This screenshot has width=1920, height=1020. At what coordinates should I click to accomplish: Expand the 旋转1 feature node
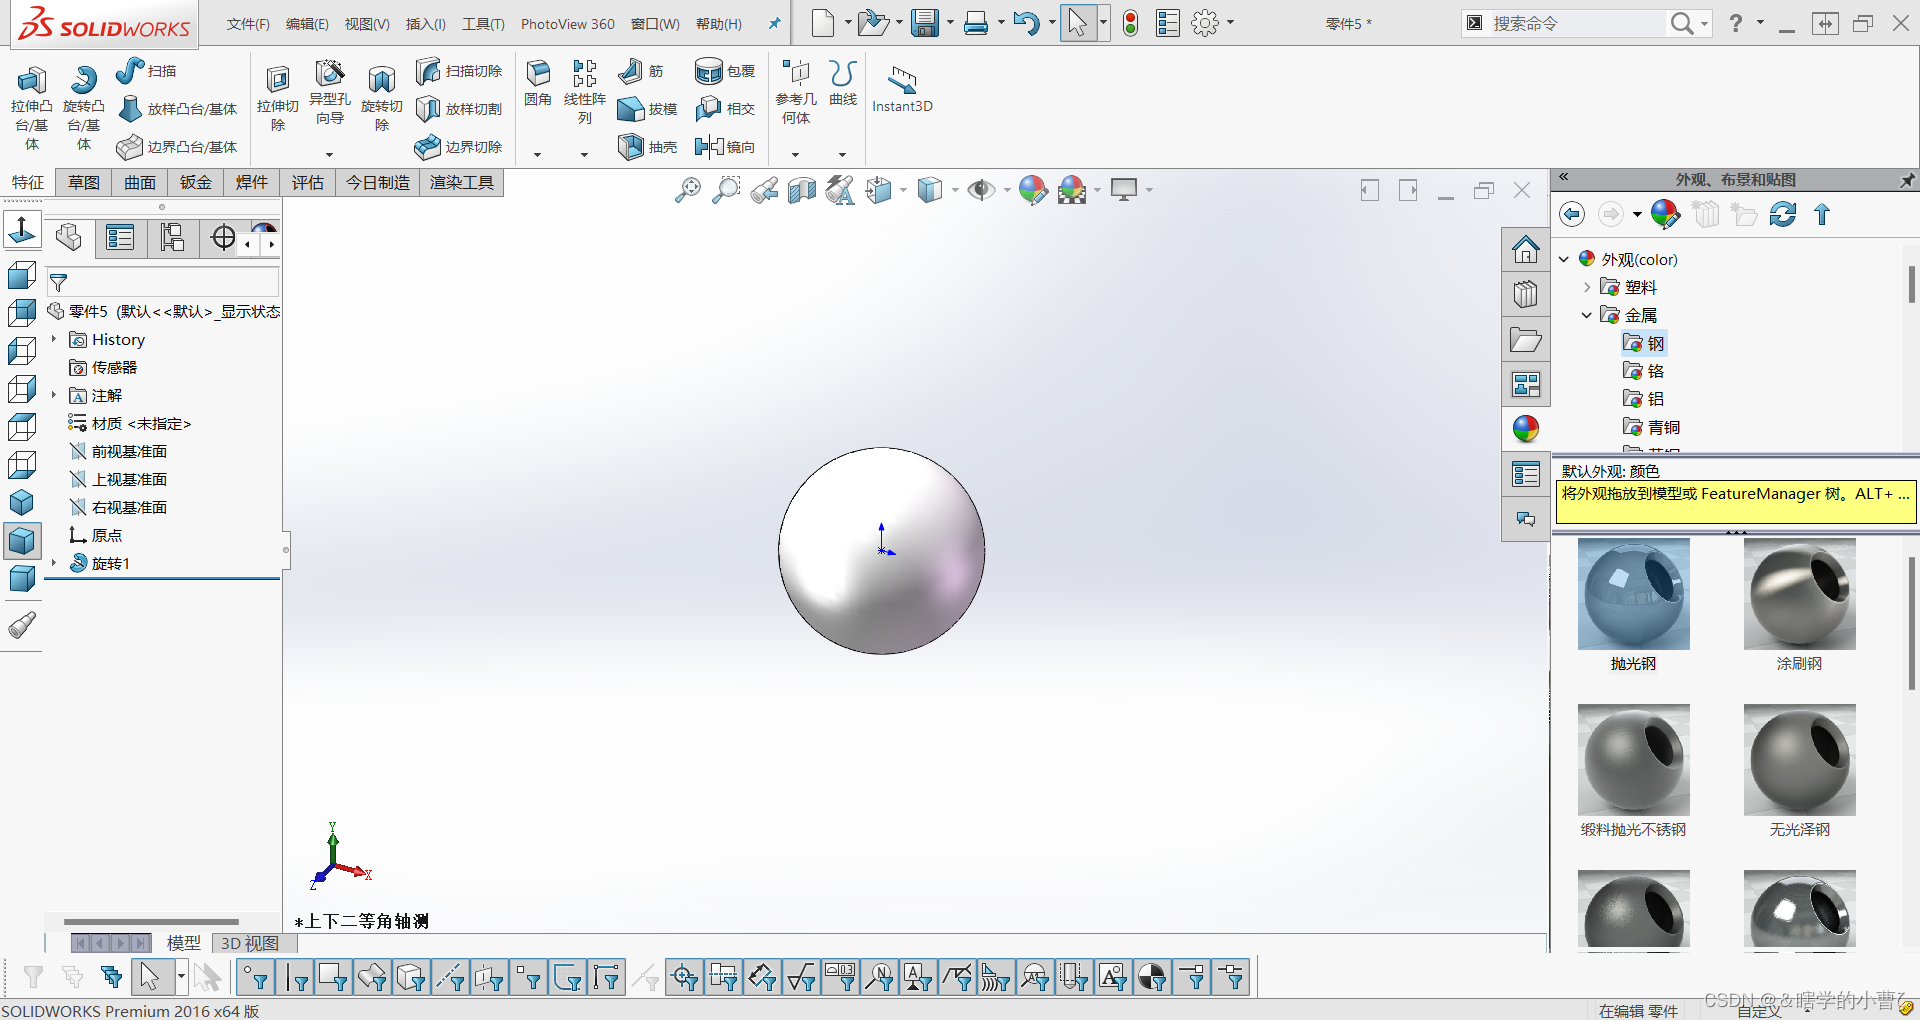[54, 563]
